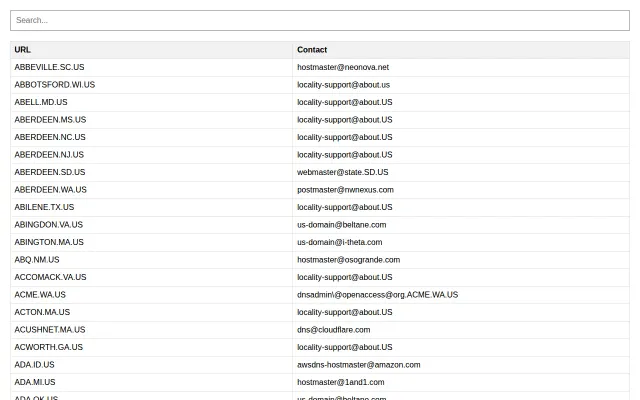Screen dimensions: 640x400
Task: Select the ABERDEEN.NJ.US cell
Action: [x=151, y=155]
